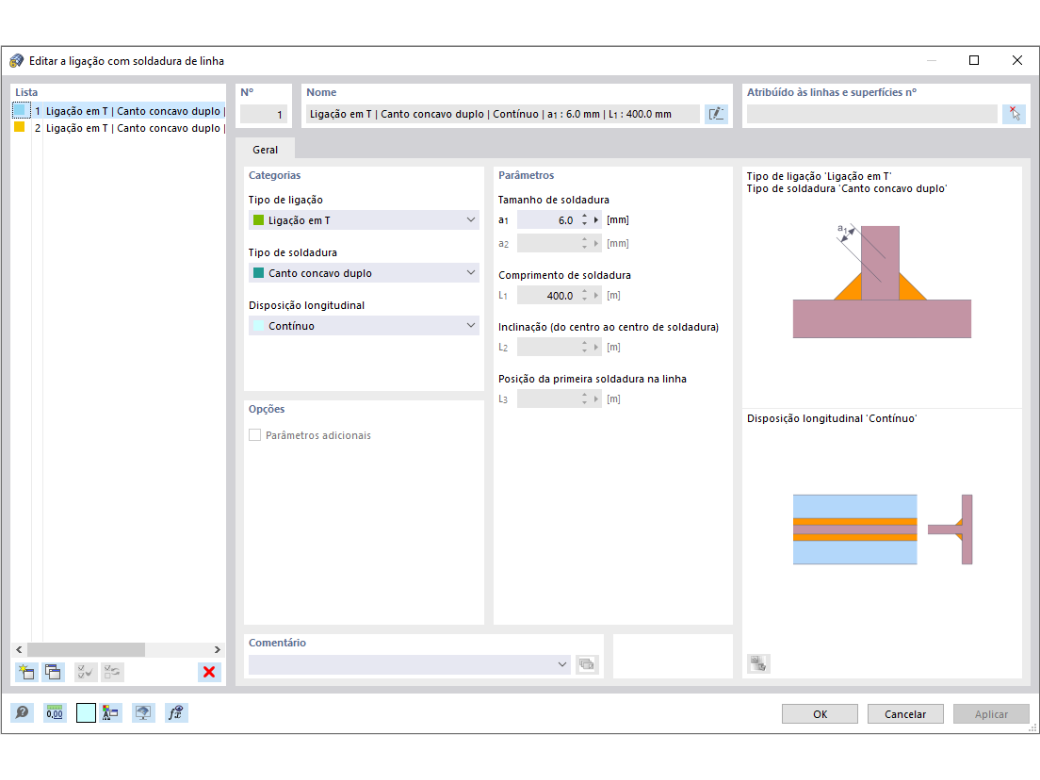Click the Atribuído às linhas e superfícies field
Screen dimensions: 1040x780
(x=872, y=114)
